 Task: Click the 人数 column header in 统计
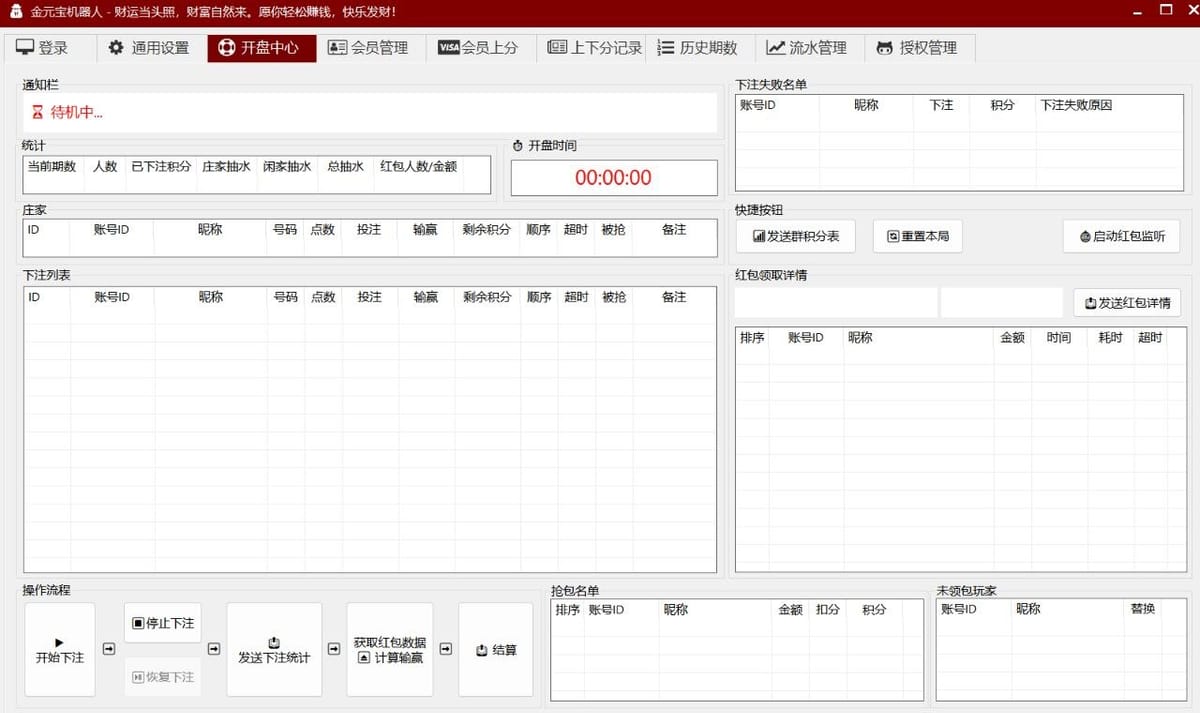(105, 167)
